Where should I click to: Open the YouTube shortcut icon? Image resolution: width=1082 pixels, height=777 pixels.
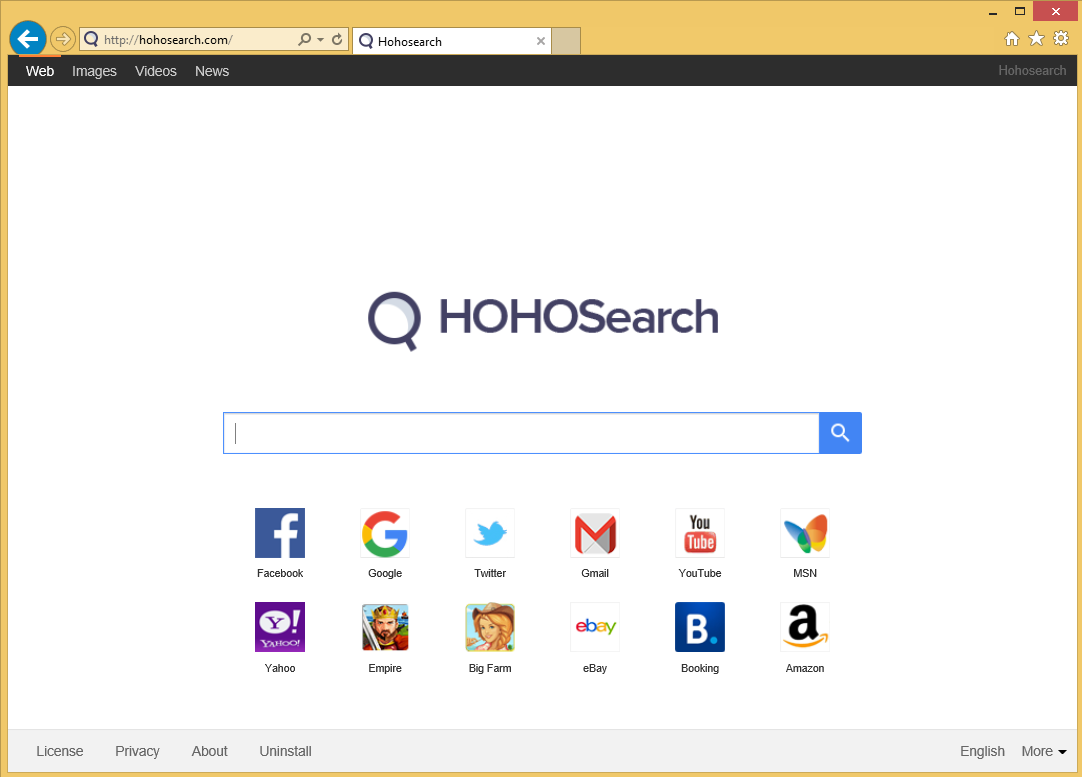pos(700,533)
